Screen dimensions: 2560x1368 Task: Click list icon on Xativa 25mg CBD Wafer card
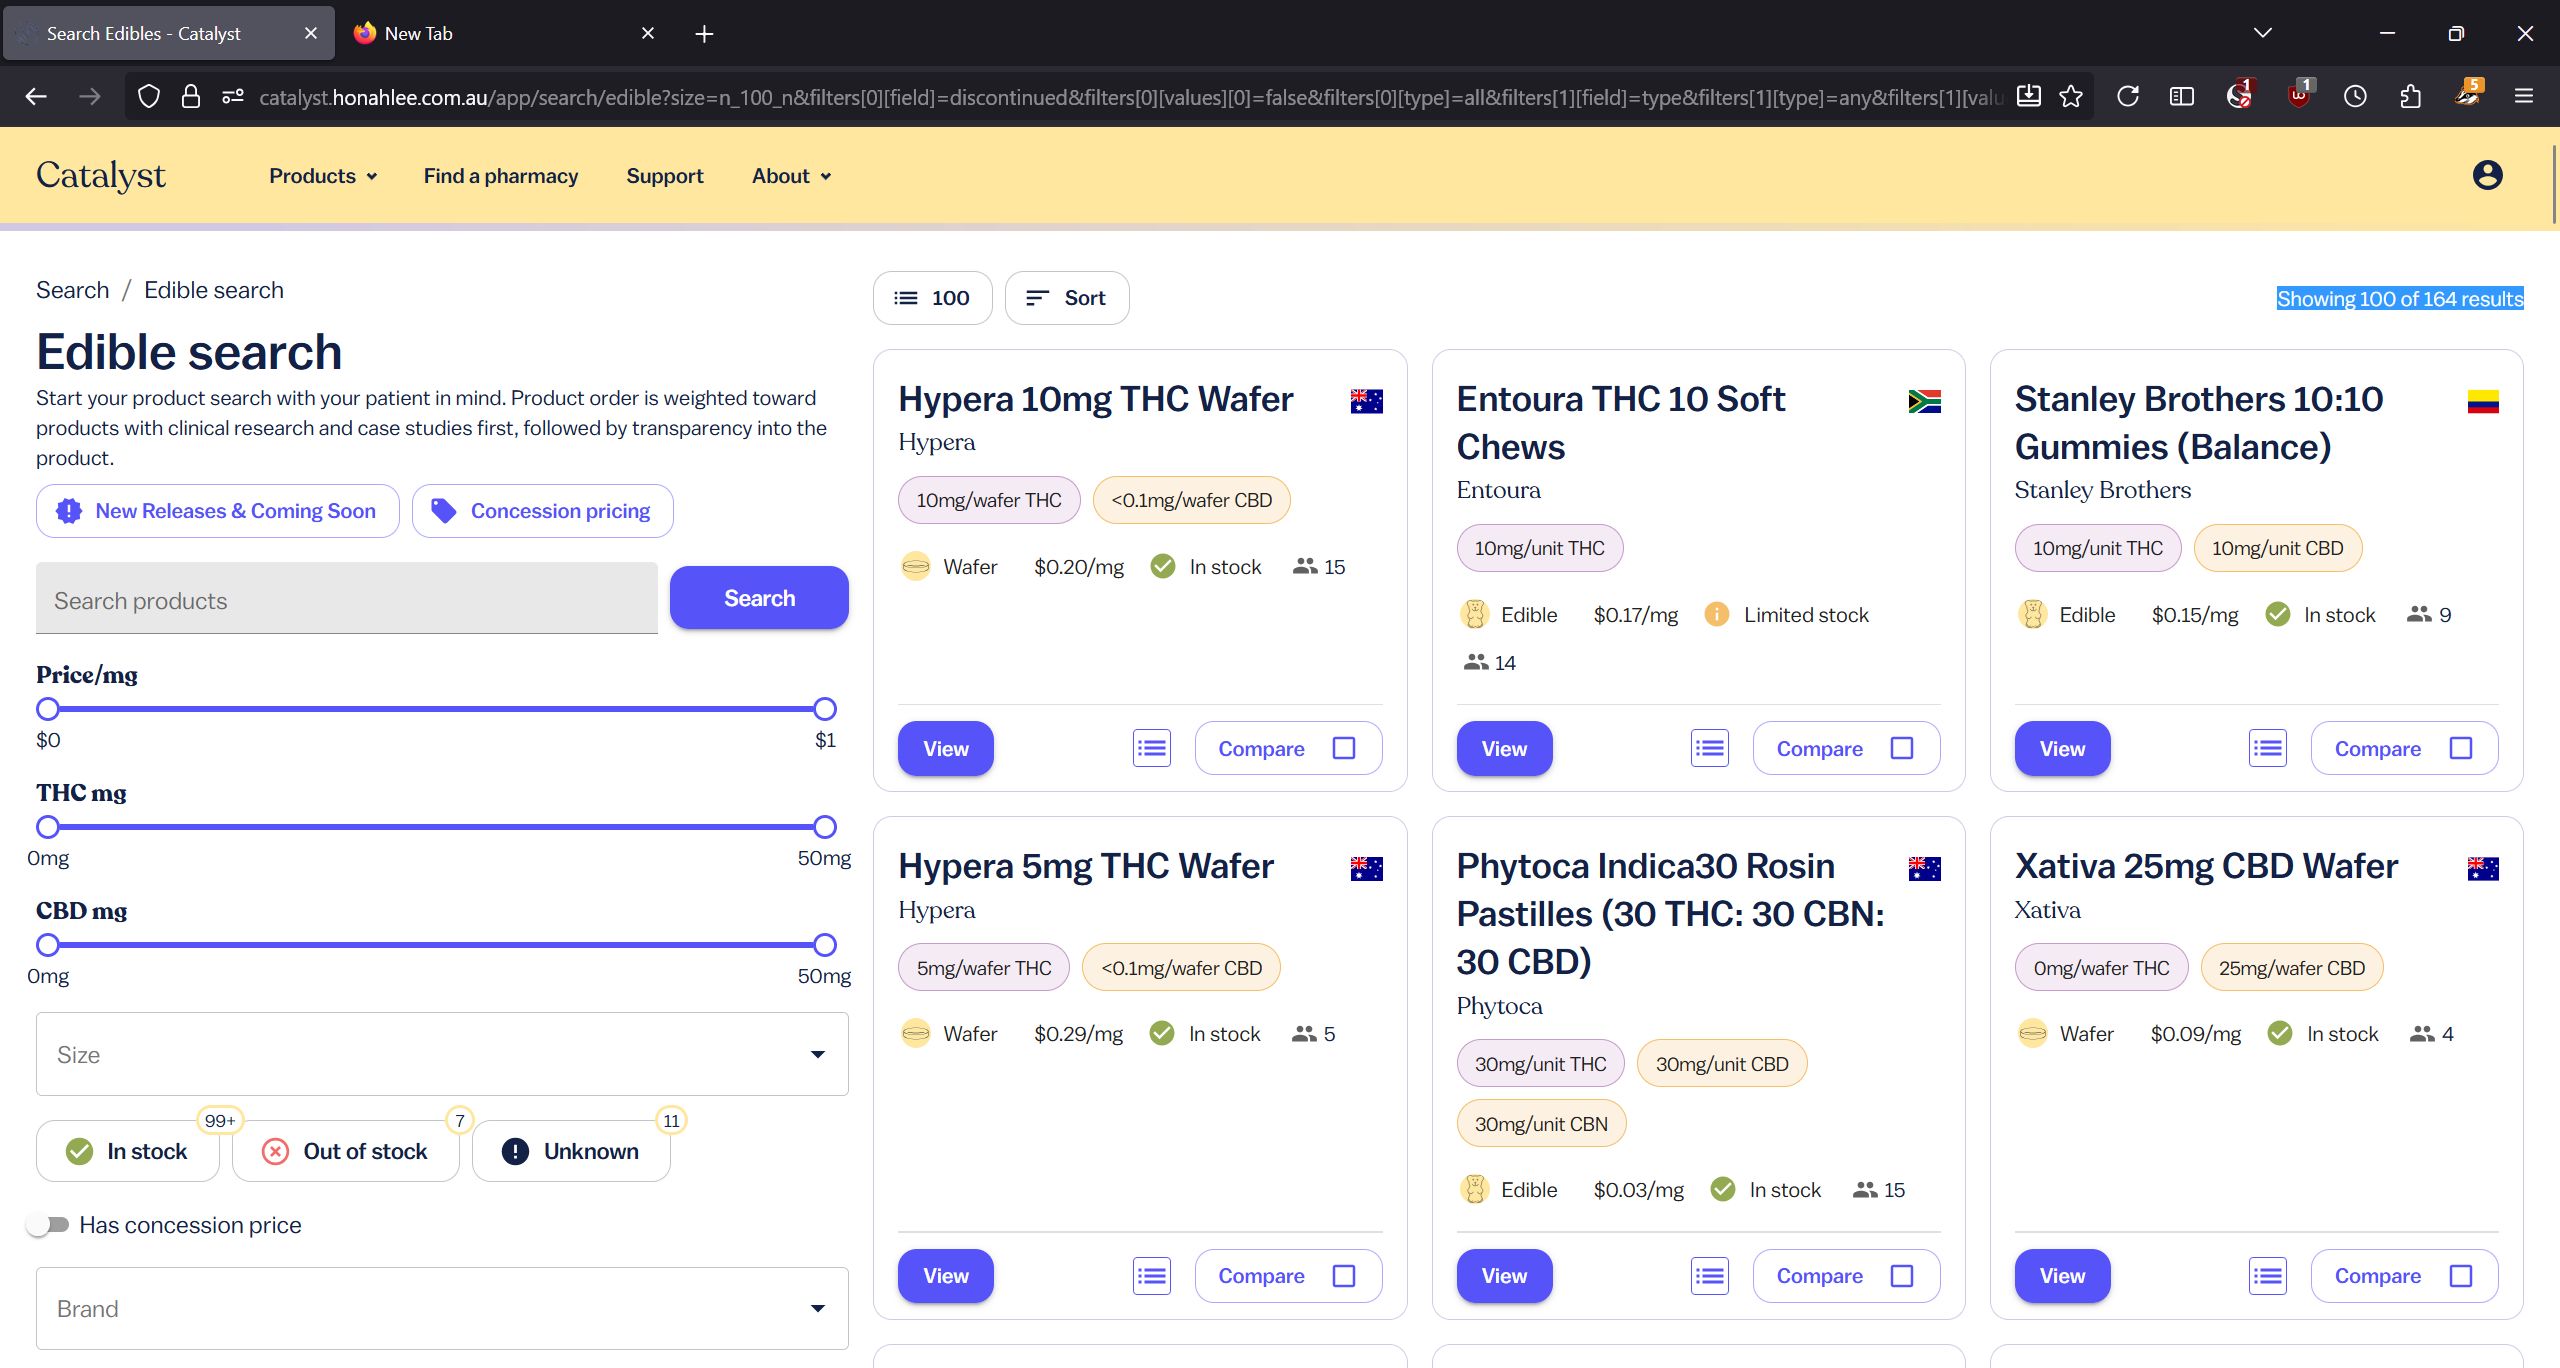[2267, 1276]
